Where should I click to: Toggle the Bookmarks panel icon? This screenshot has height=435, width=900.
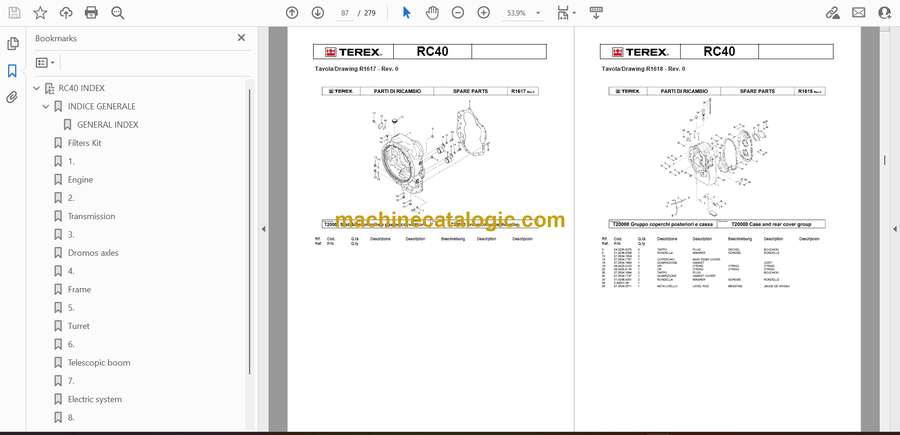12,71
